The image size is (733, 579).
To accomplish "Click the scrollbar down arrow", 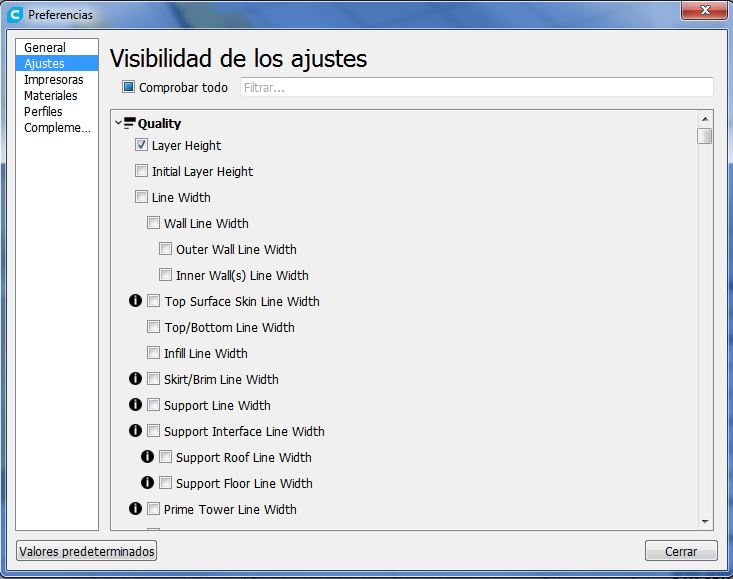I will tap(705, 522).
